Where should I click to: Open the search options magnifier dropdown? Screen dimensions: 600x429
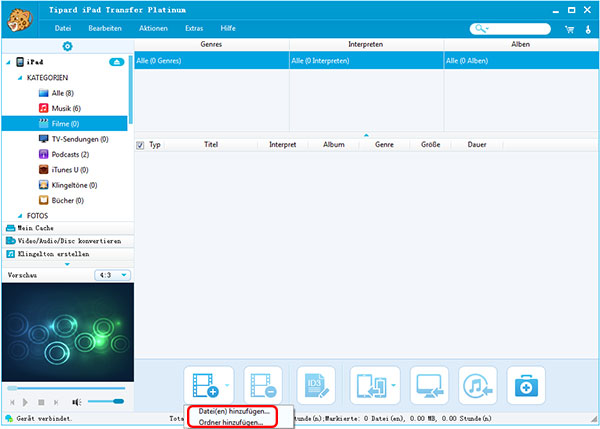pyautogui.click(x=481, y=29)
